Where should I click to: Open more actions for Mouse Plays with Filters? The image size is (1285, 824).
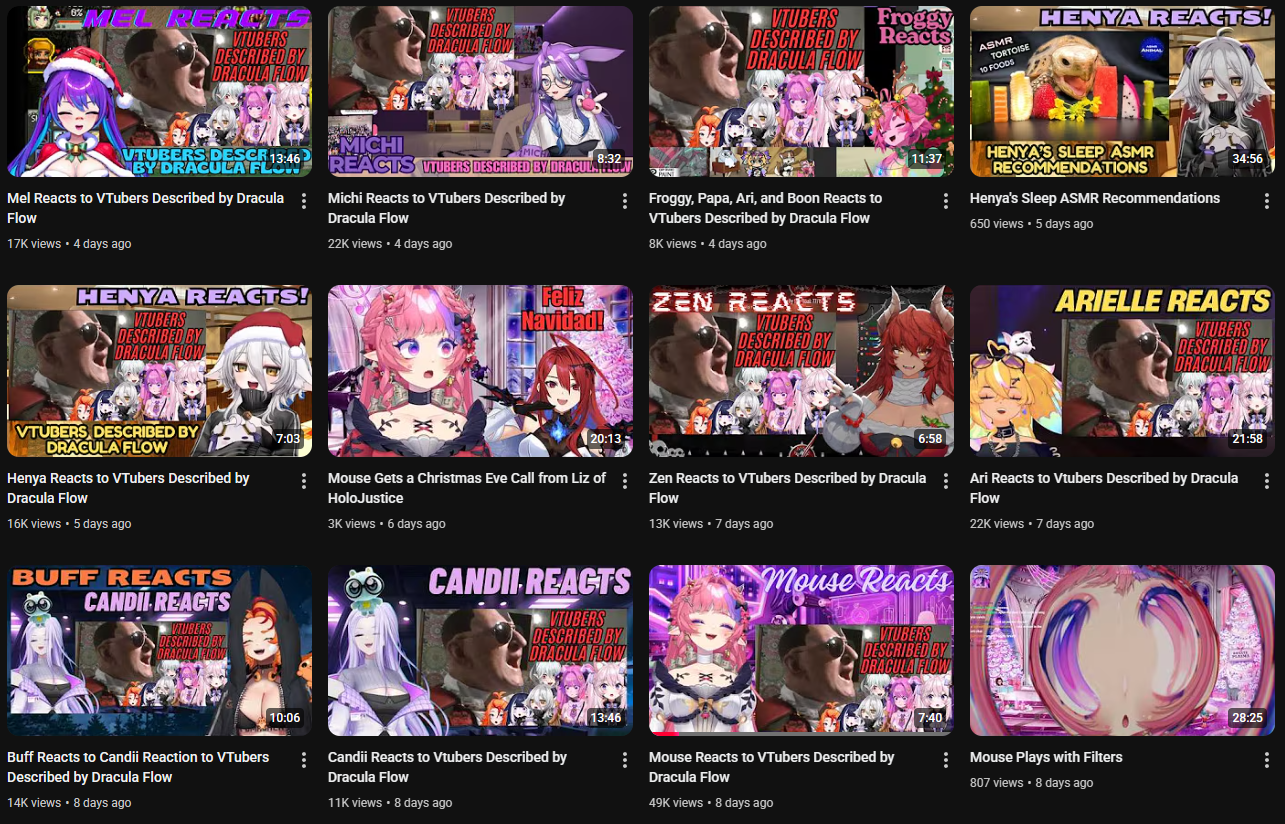click(1267, 761)
